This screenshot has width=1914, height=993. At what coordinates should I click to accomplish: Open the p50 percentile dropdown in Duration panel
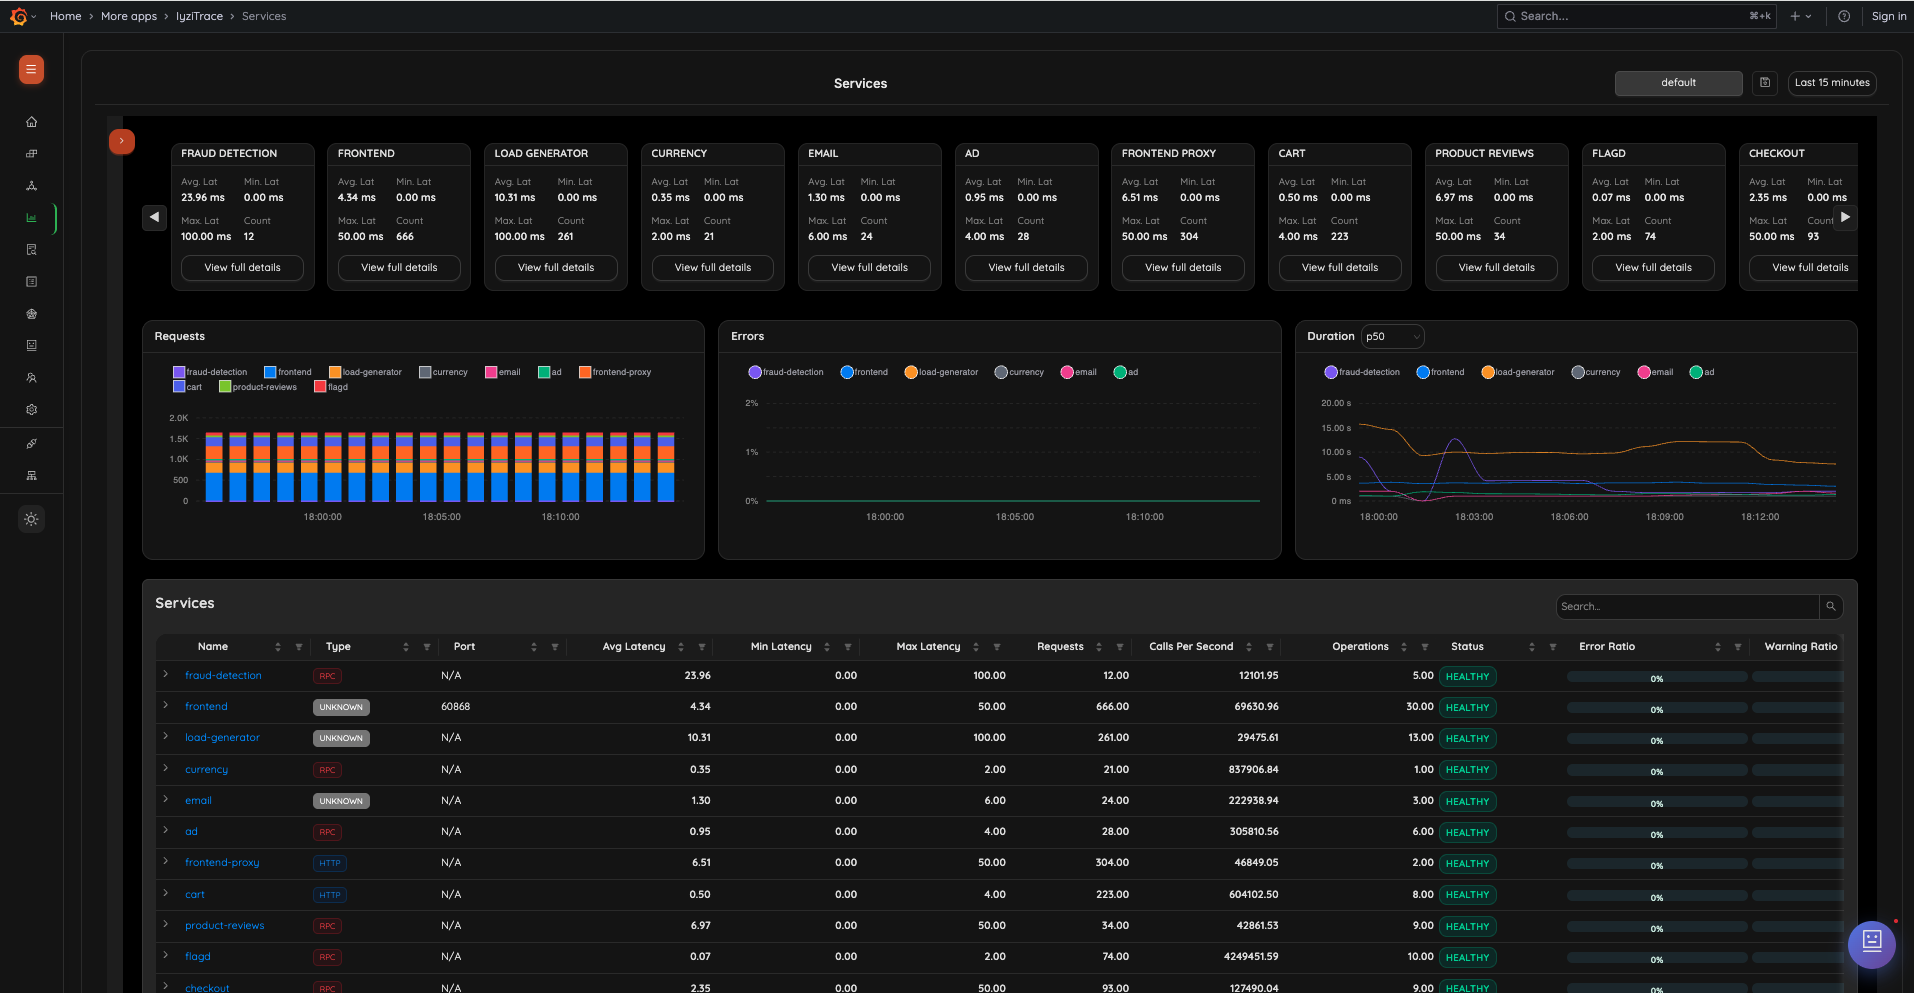[1392, 336]
